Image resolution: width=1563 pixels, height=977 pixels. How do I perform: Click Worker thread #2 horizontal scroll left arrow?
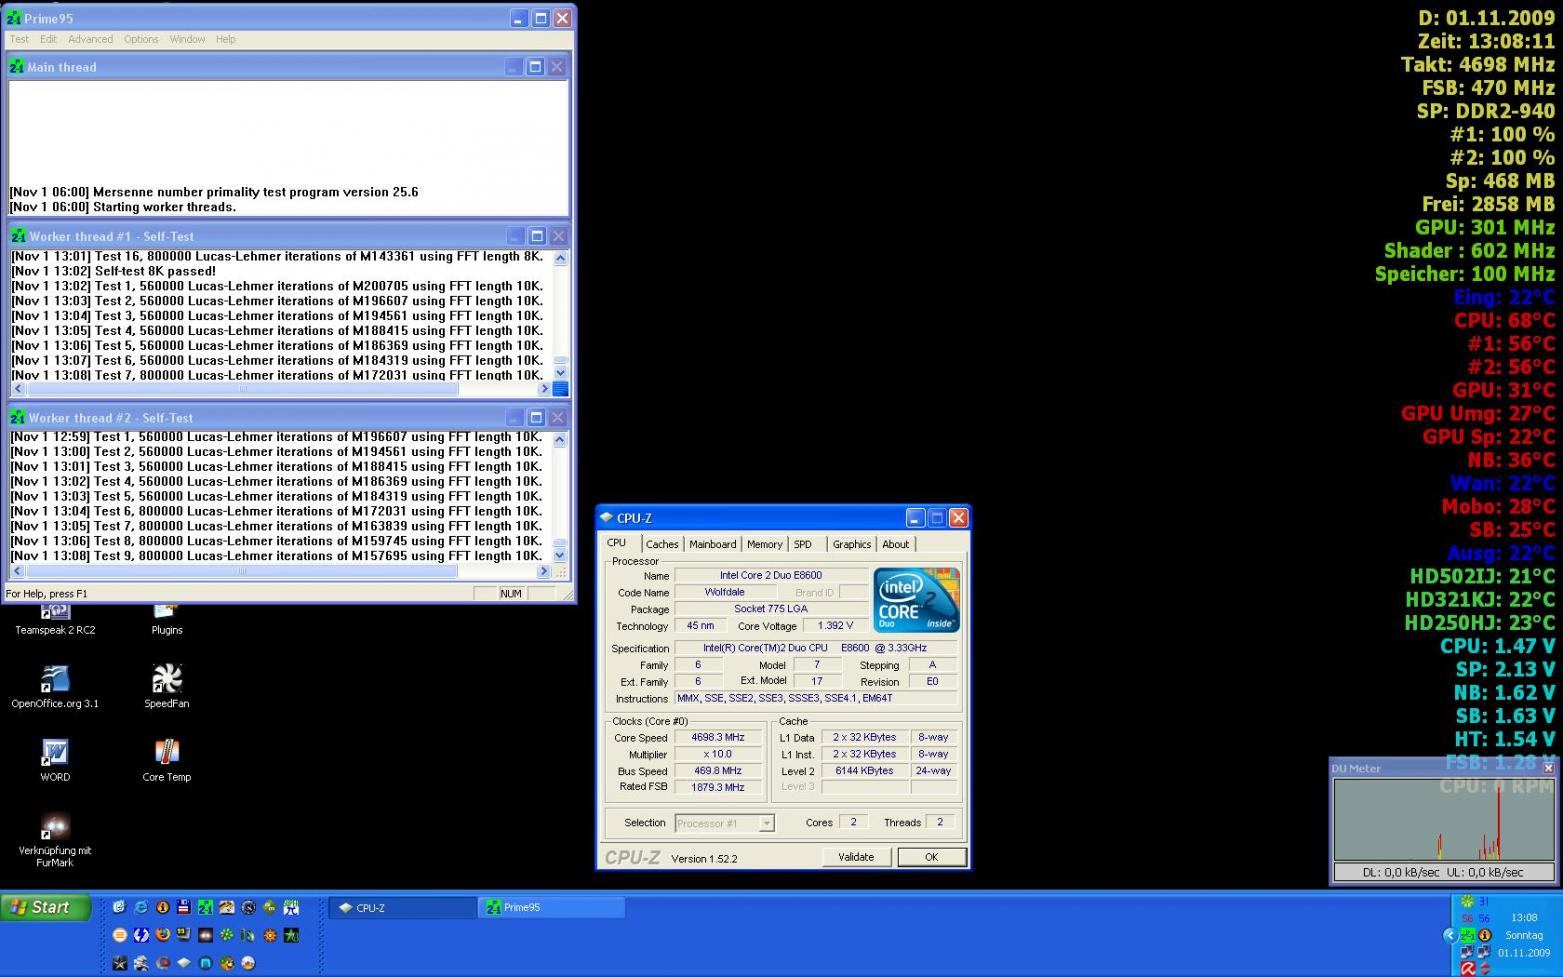18,571
